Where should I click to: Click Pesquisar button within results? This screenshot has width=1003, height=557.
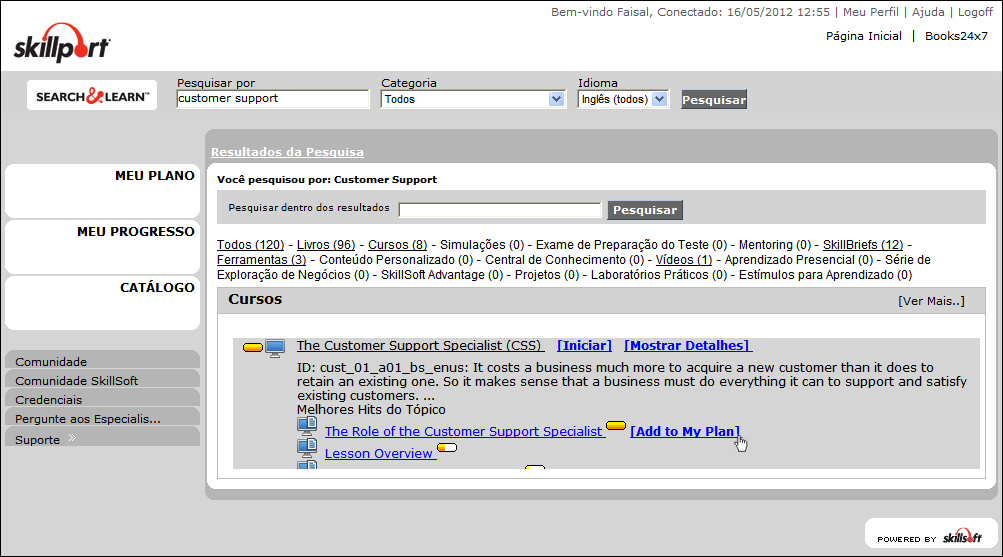click(x=645, y=210)
